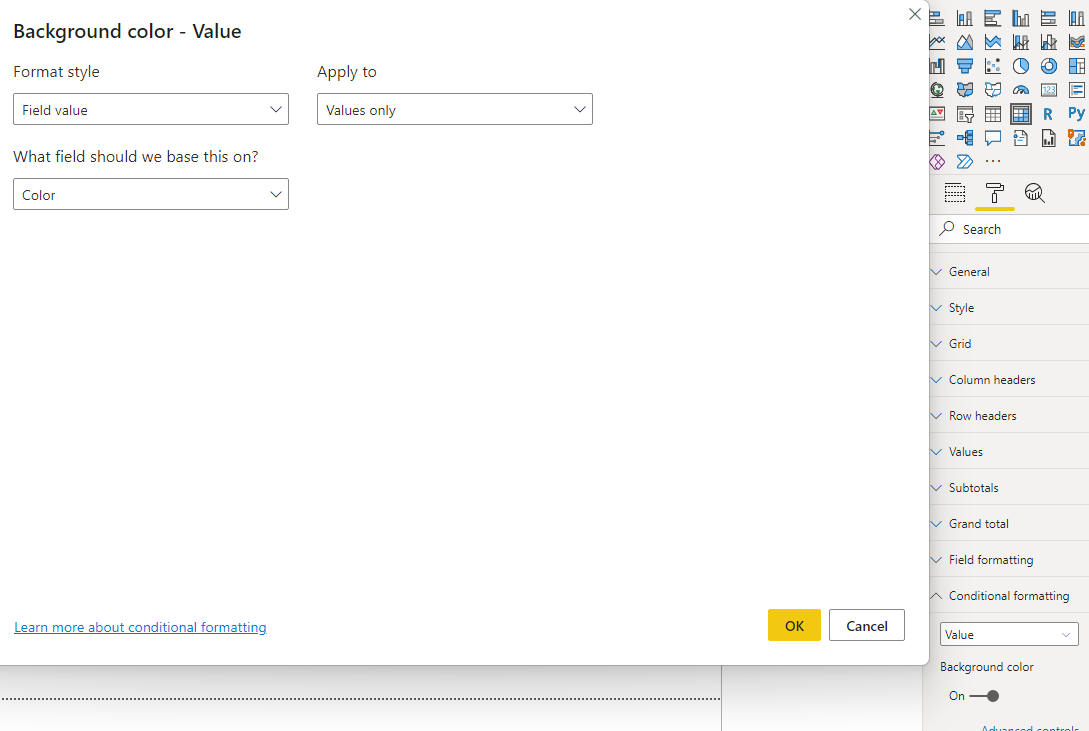Select the Slicer visual
The width and height of the screenshot is (1089, 731).
tap(965, 114)
